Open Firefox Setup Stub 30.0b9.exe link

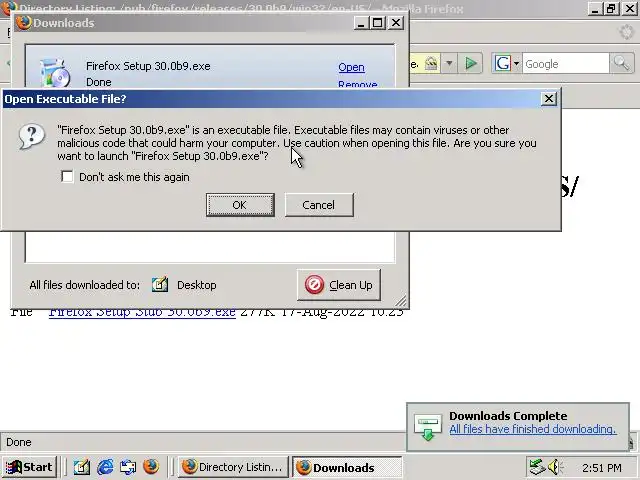(142, 313)
